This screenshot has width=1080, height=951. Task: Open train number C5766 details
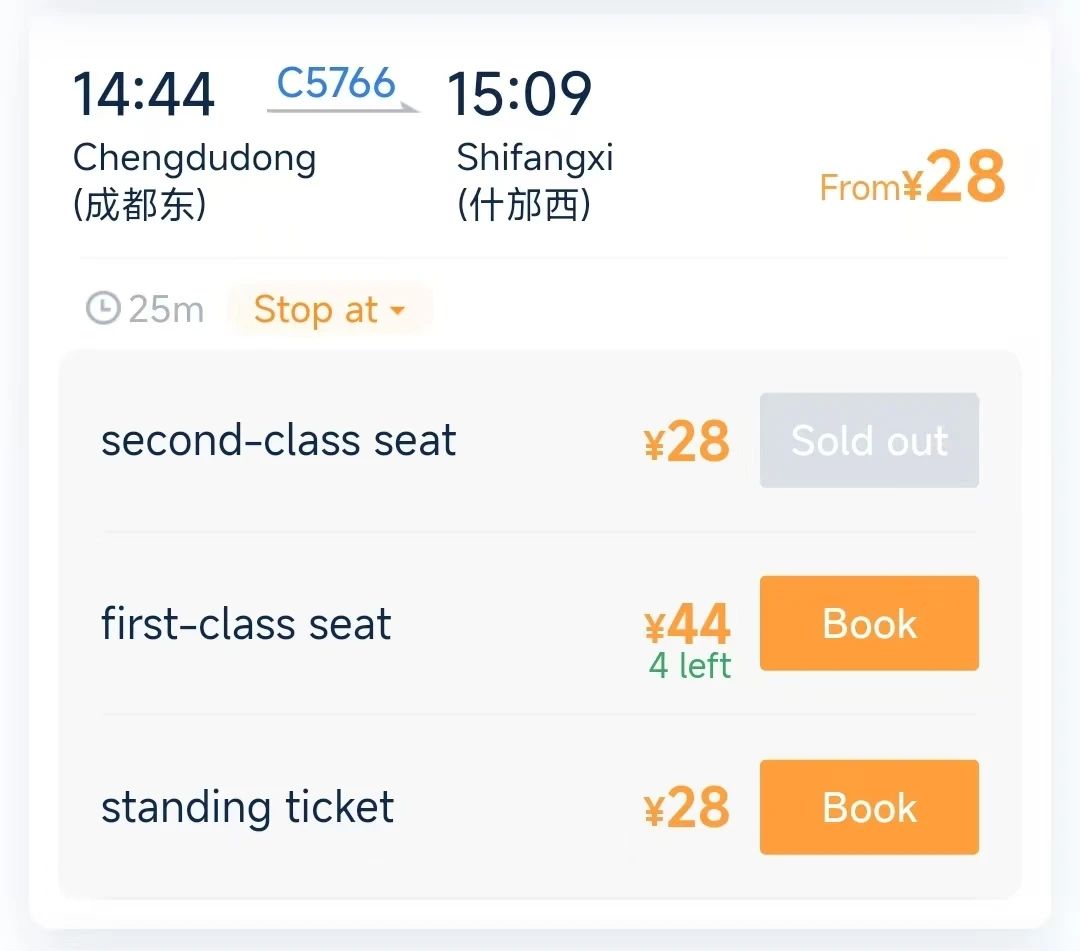coord(336,83)
